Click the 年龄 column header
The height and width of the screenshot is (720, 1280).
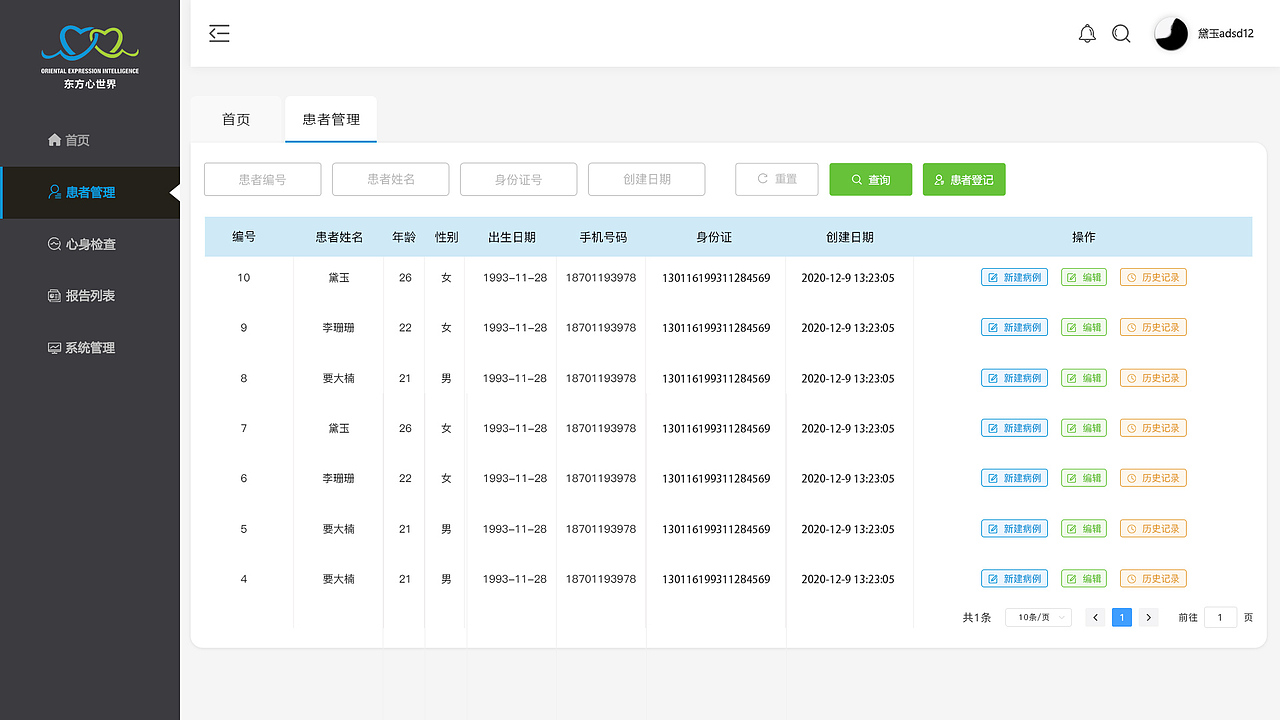(404, 237)
